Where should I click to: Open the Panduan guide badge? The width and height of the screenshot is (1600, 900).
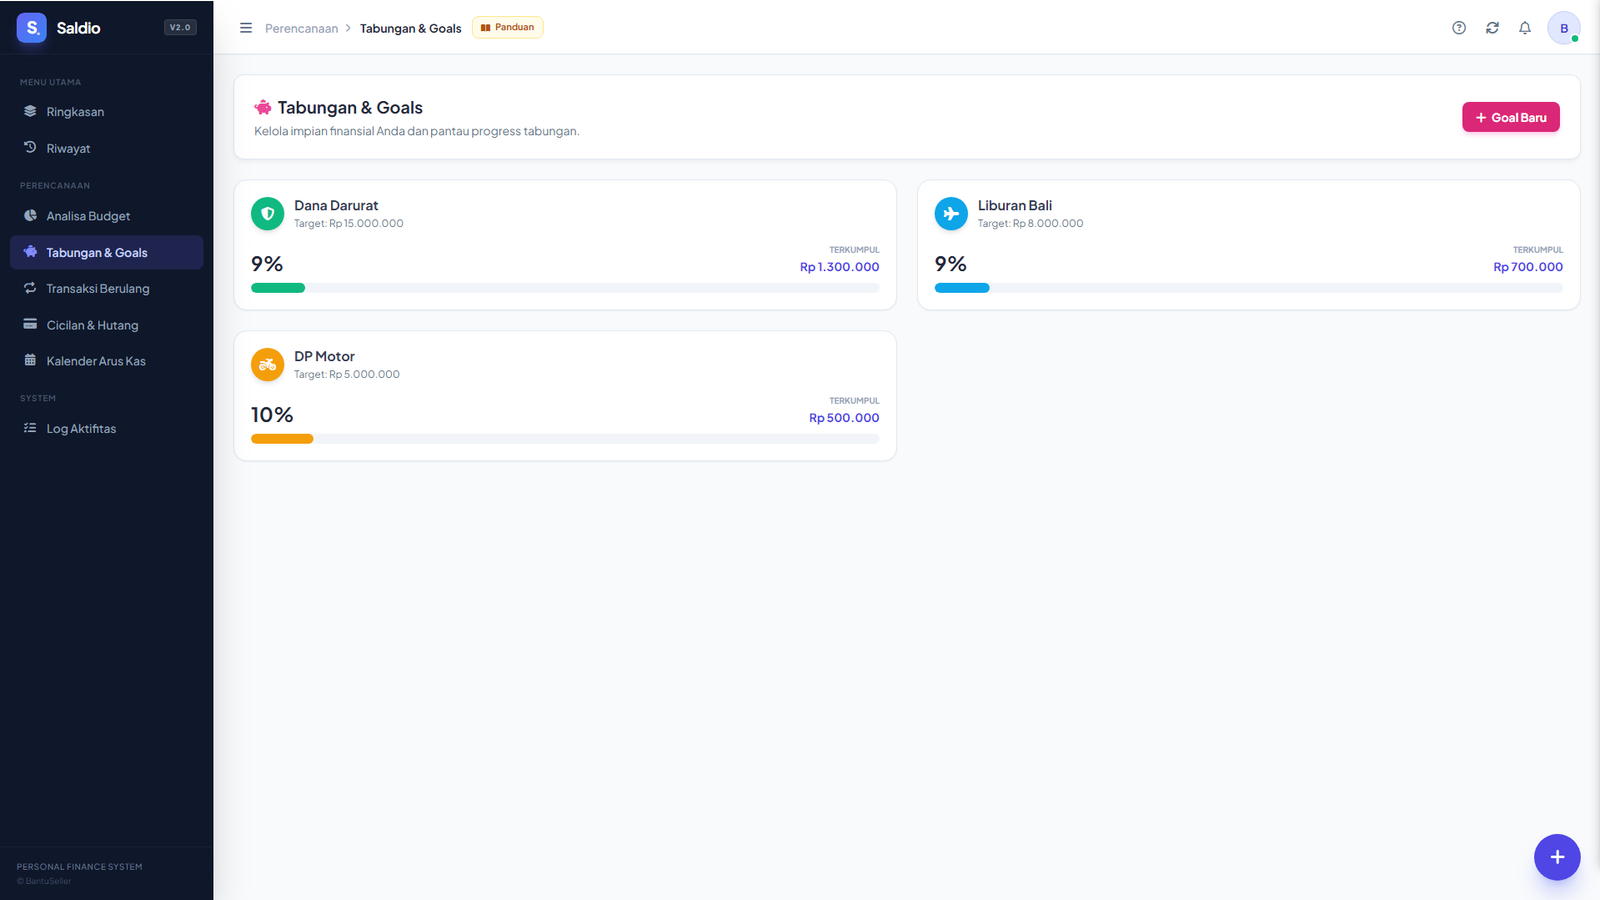point(508,28)
